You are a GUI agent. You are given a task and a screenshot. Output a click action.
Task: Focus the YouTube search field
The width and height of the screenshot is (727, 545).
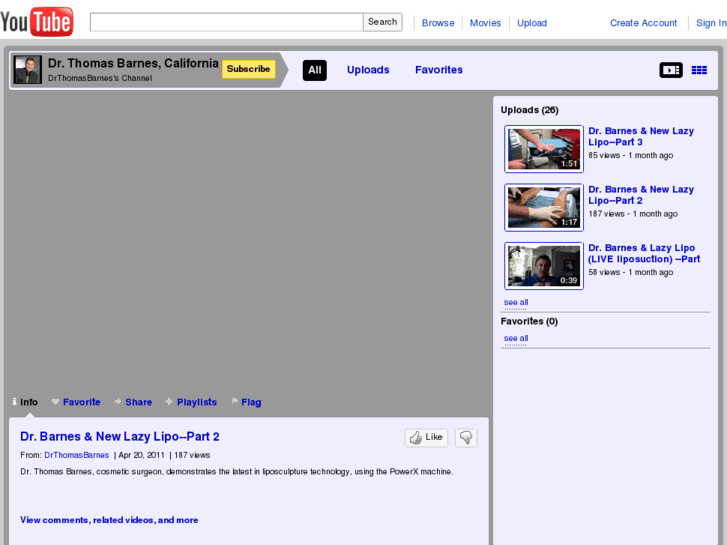point(226,22)
